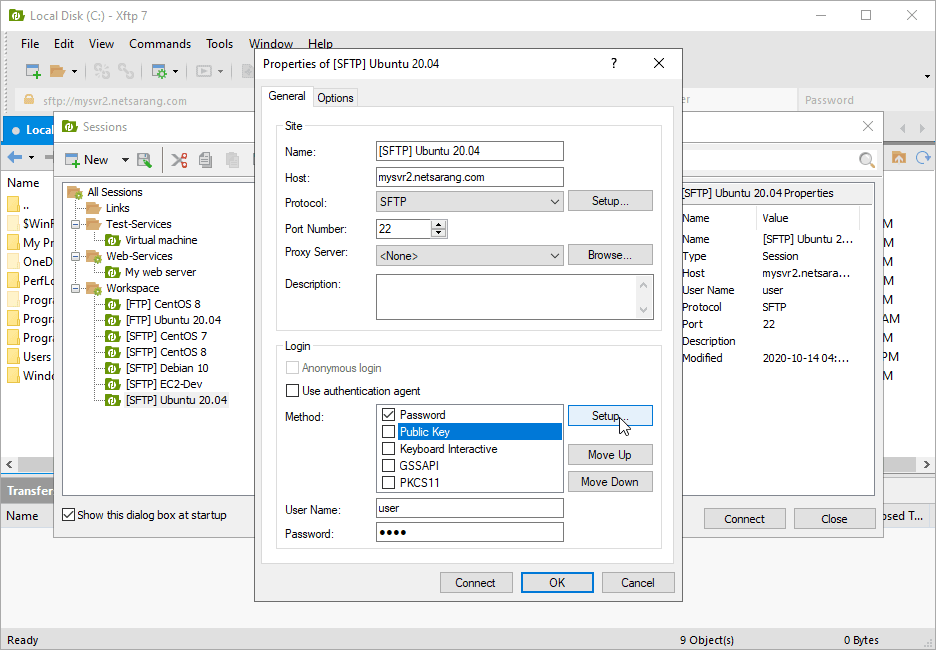Select the [FTP] CentOS 8 session

[163, 304]
